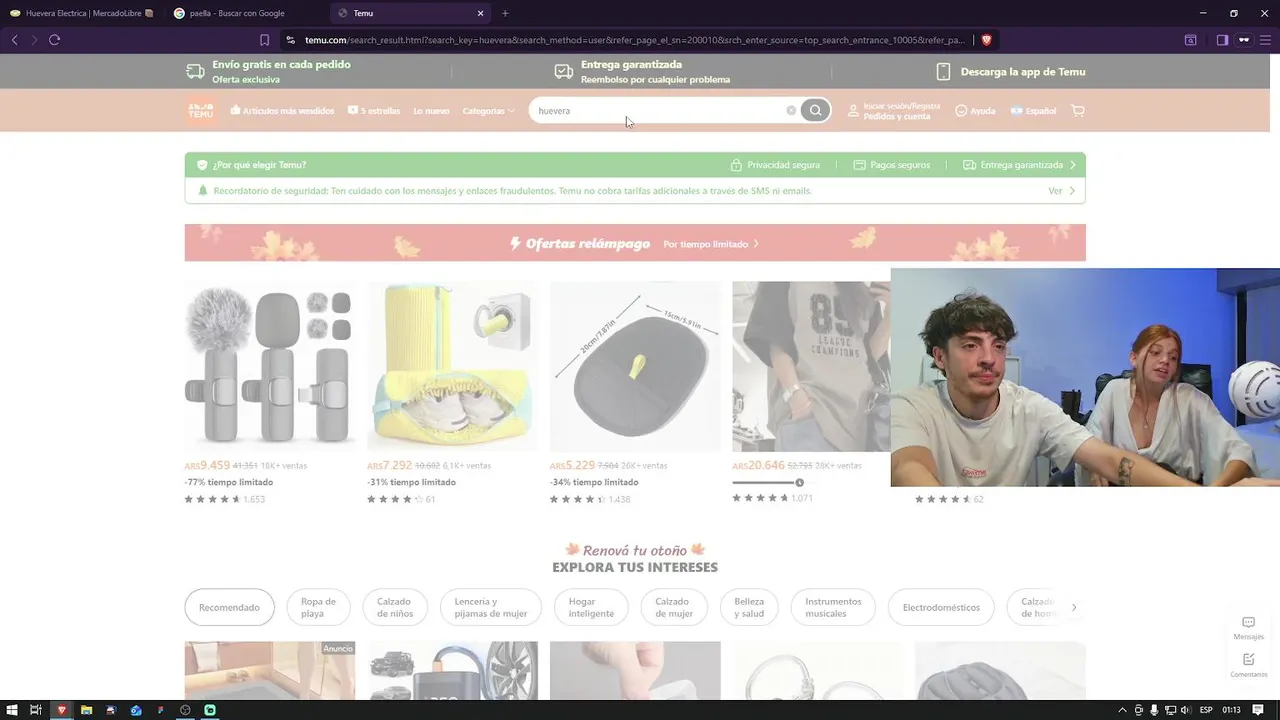The width and height of the screenshot is (1280, 720).
Task: Go to the Temu logo home
Action: (x=201, y=111)
